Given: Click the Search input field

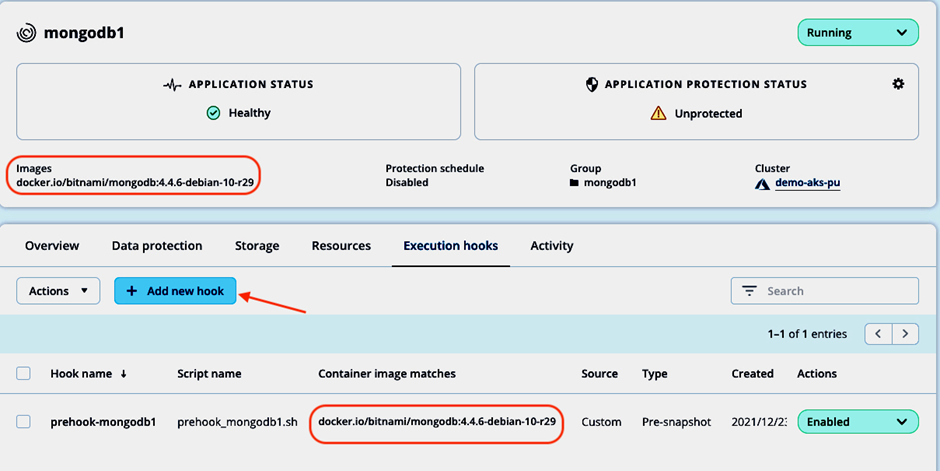Looking at the screenshot, I should [x=825, y=291].
